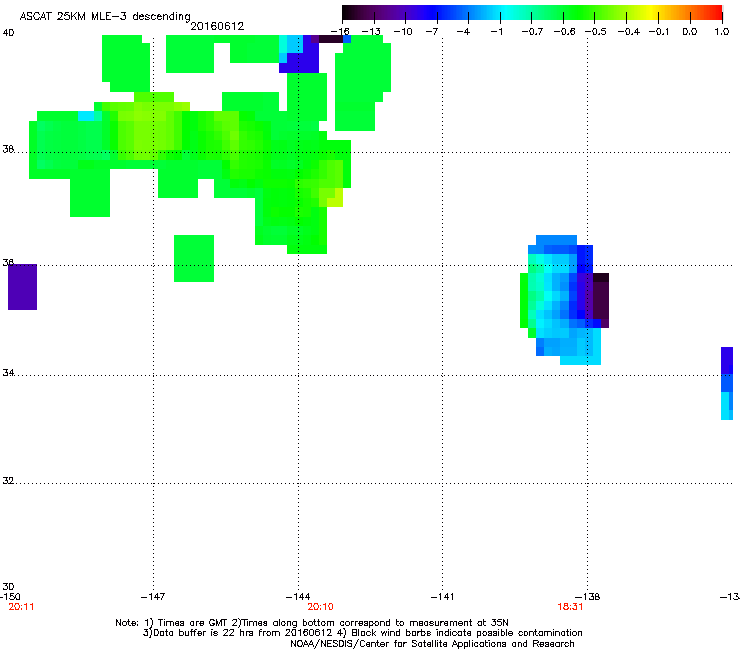
Task: Click the longitude label -147
Action: (153, 597)
